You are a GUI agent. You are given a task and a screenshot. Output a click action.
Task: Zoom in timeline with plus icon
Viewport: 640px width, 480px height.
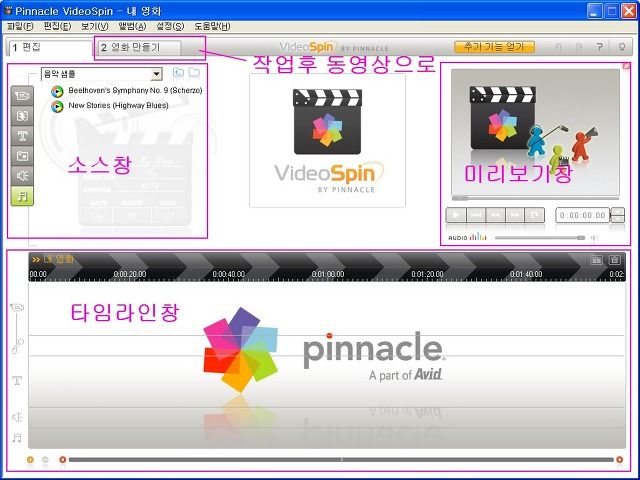(x=30, y=460)
